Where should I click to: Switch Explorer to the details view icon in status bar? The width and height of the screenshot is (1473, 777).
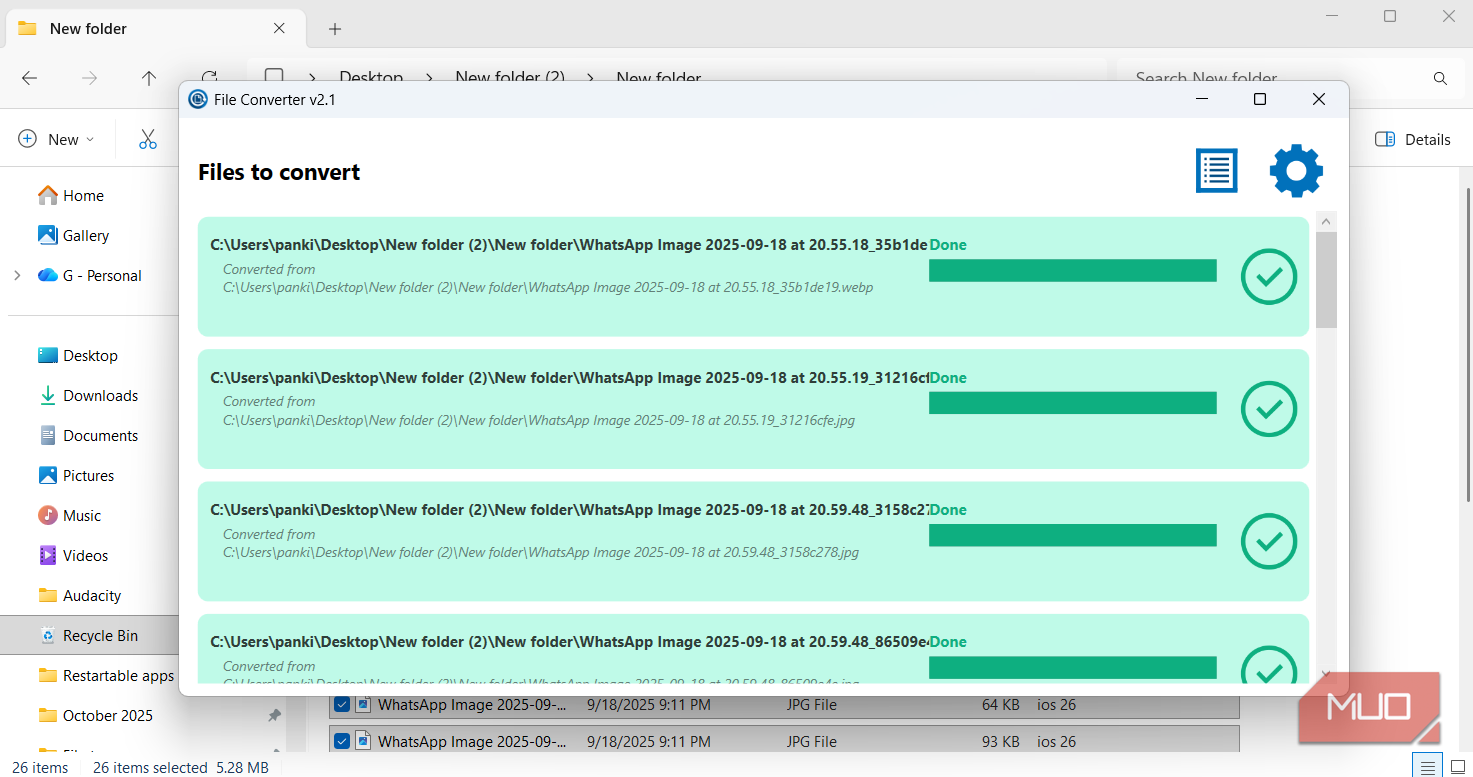(x=1428, y=767)
